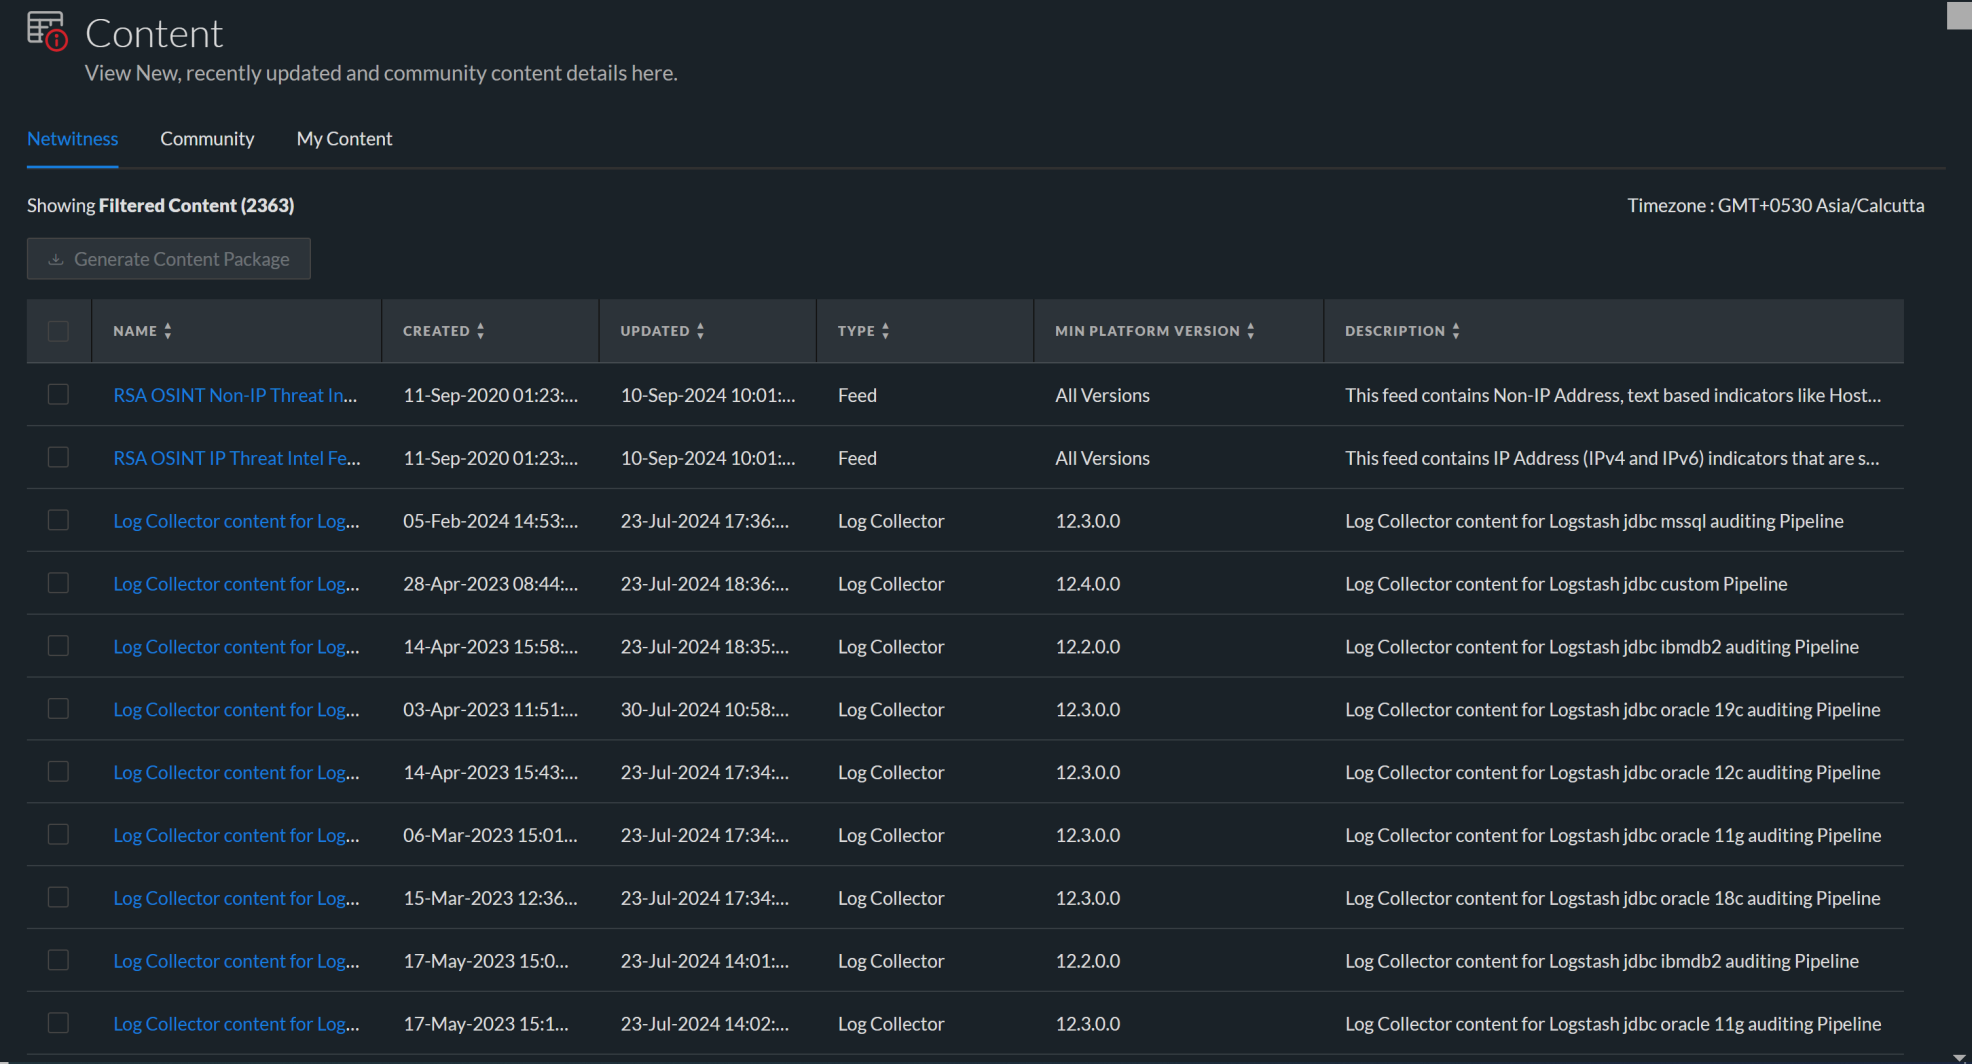1972x1064 pixels.
Task: Switch to the Community tab
Action: [207, 139]
